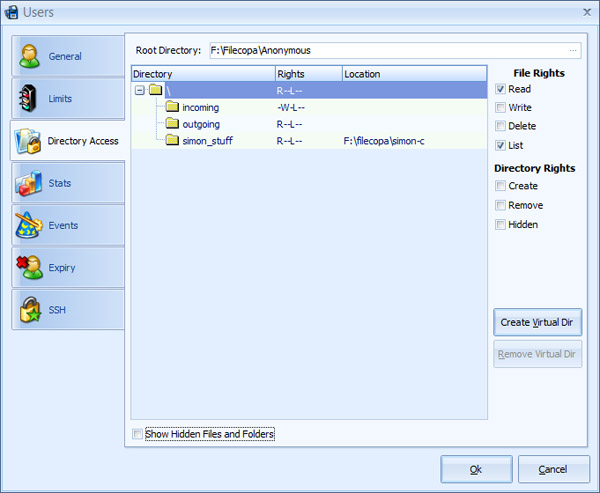Image resolution: width=600 pixels, height=493 pixels.
Task: Uncheck the Read file right
Action: click(500, 89)
